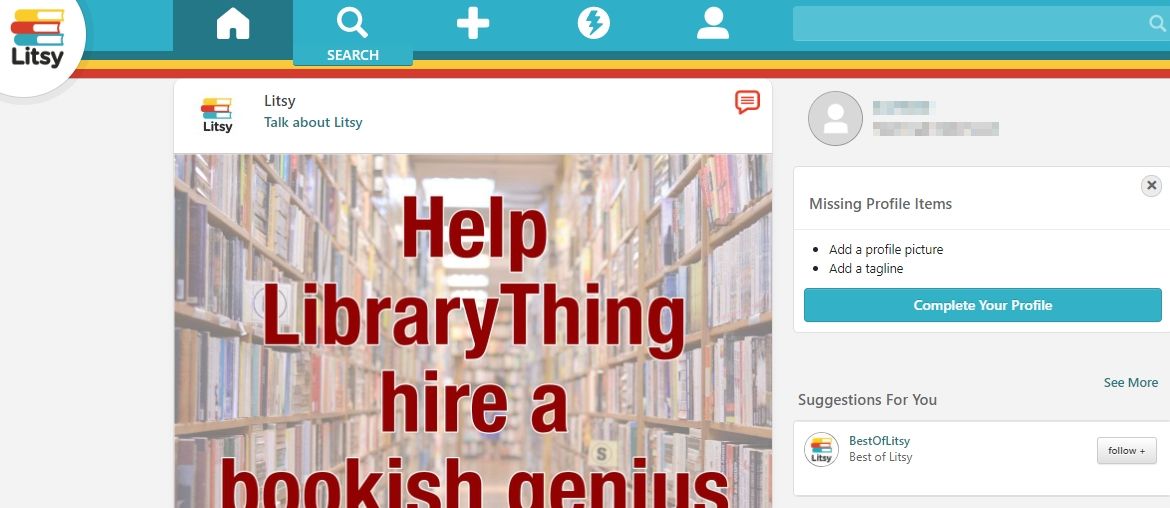Open the See More suggestions link
This screenshot has width=1170, height=508.
tap(1130, 383)
